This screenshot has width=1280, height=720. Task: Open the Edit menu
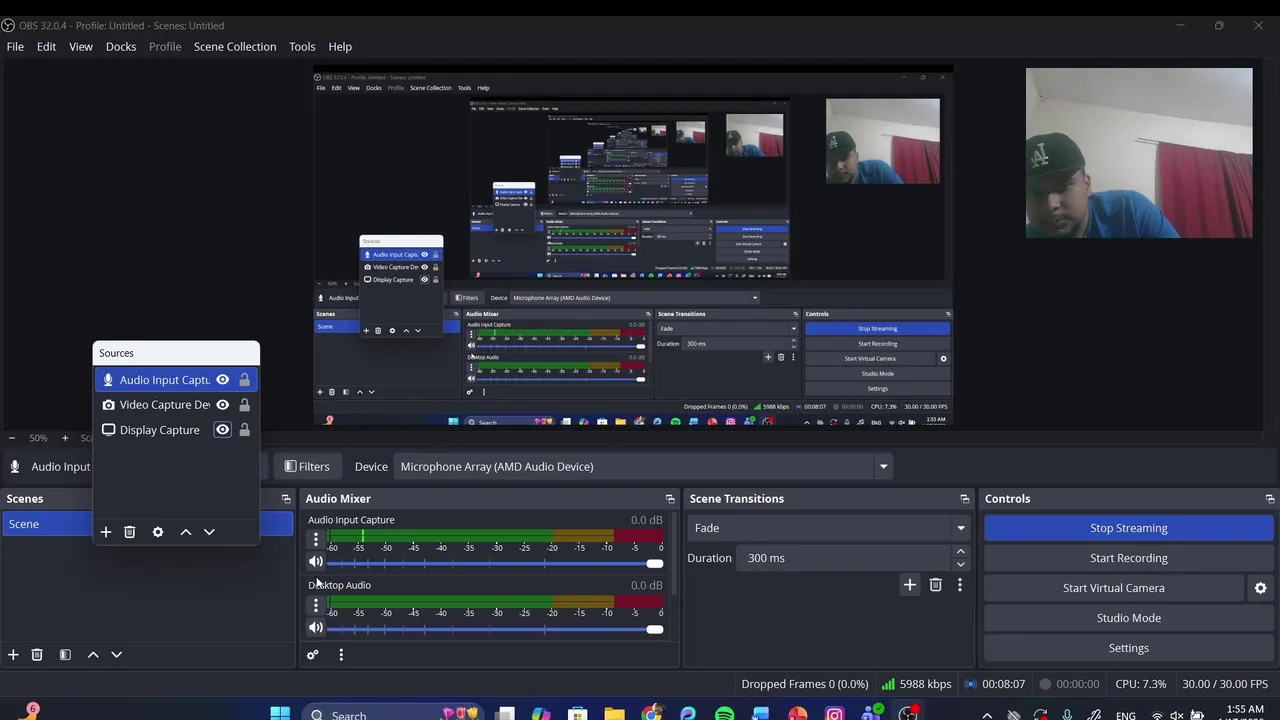click(46, 47)
